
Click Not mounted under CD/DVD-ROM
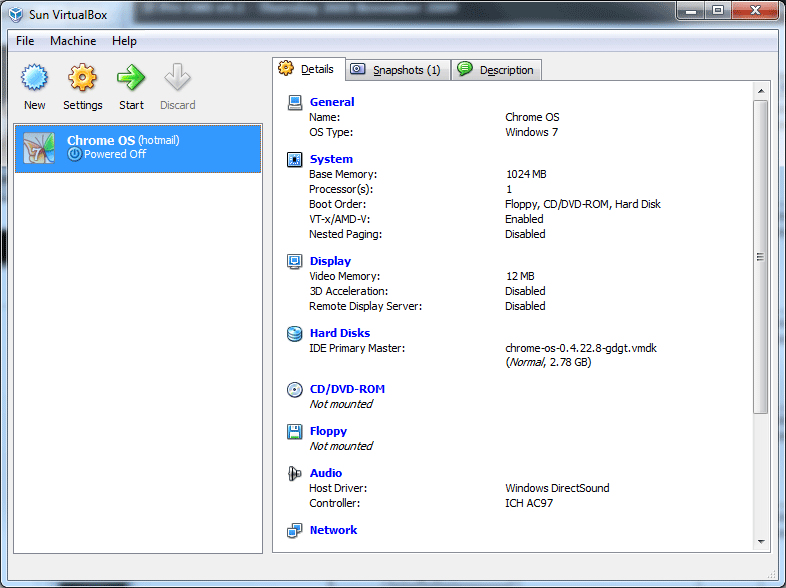coord(341,405)
